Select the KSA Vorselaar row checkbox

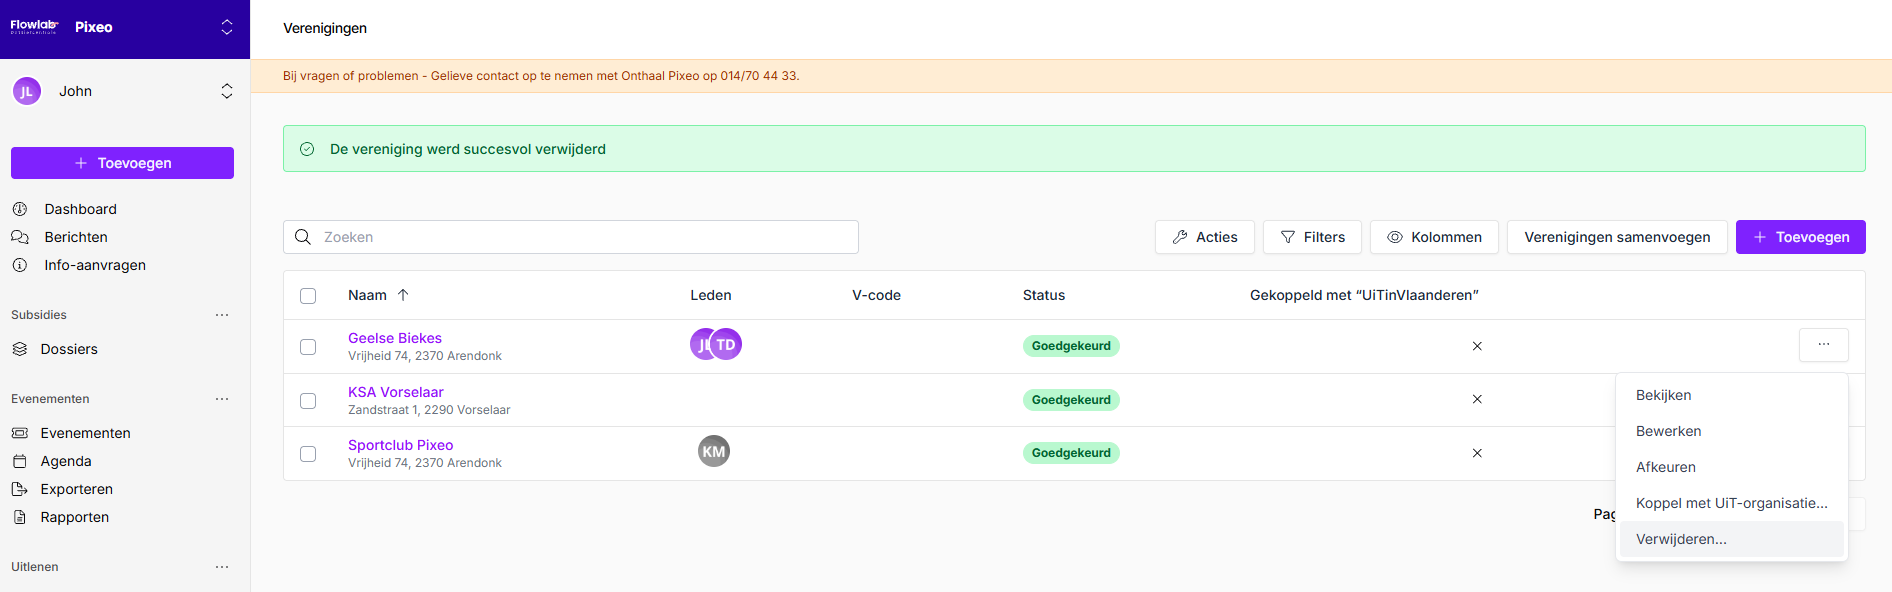[x=308, y=401]
